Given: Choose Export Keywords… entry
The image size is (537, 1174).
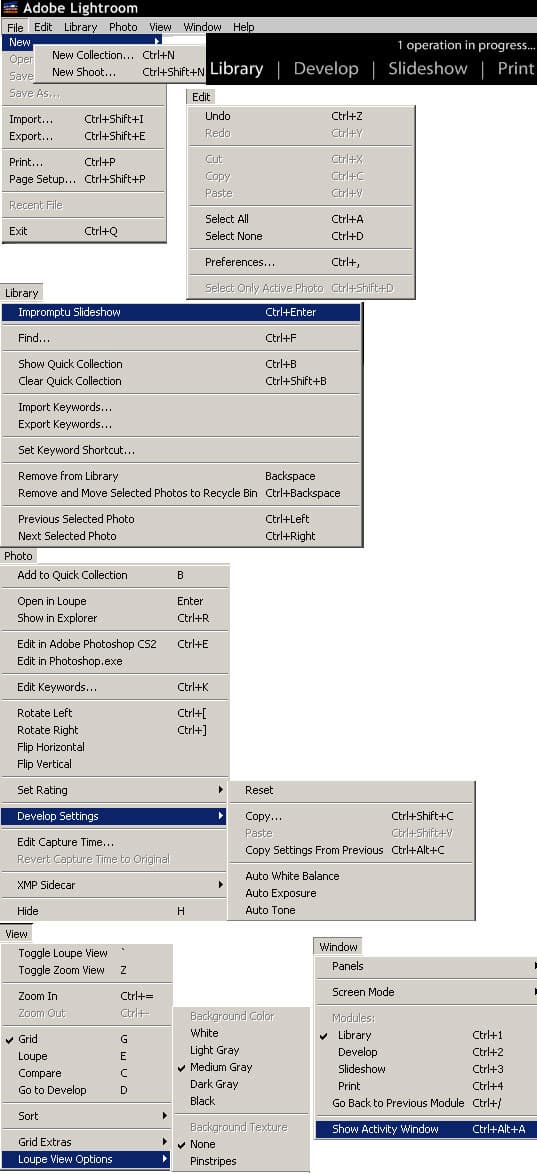Looking at the screenshot, I should (180, 424).
